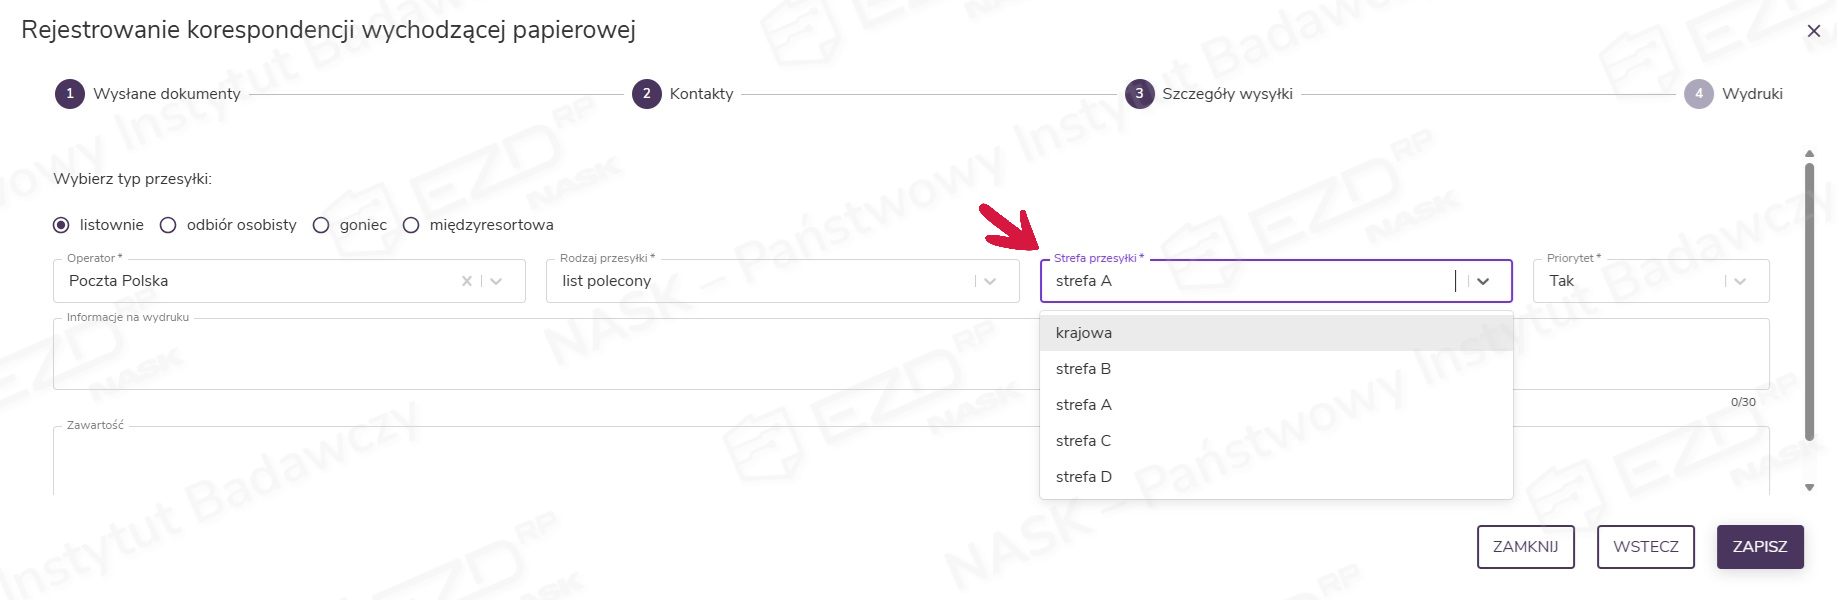Screen dimensions: 1837x600
Task: Click step 2 circle Kontakty
Action: 646,94
